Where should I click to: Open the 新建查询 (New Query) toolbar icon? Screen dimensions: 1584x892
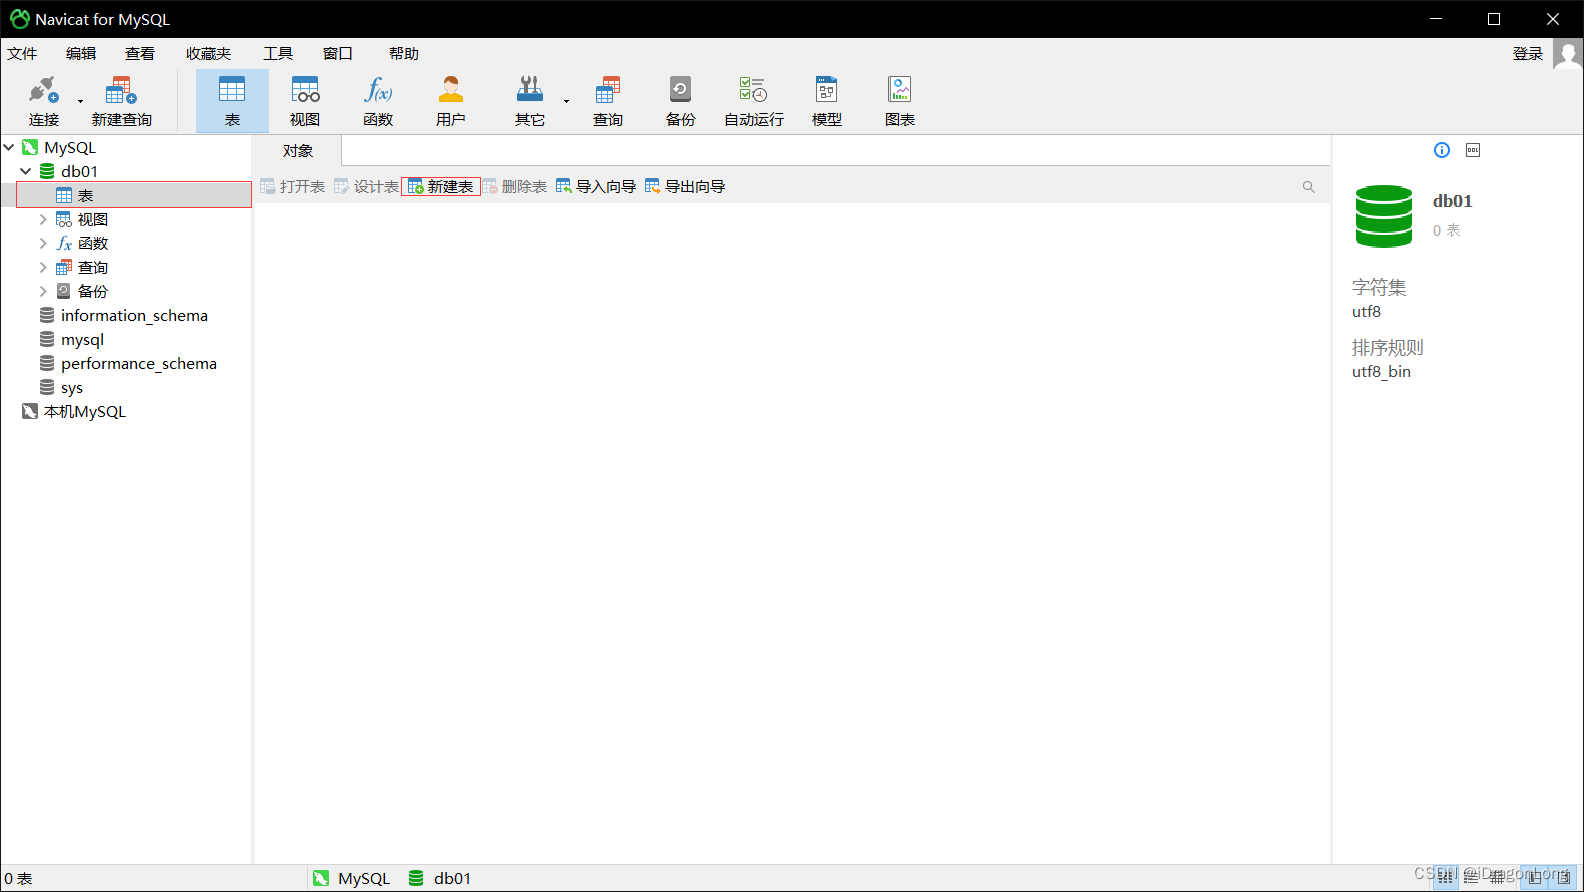121,100
